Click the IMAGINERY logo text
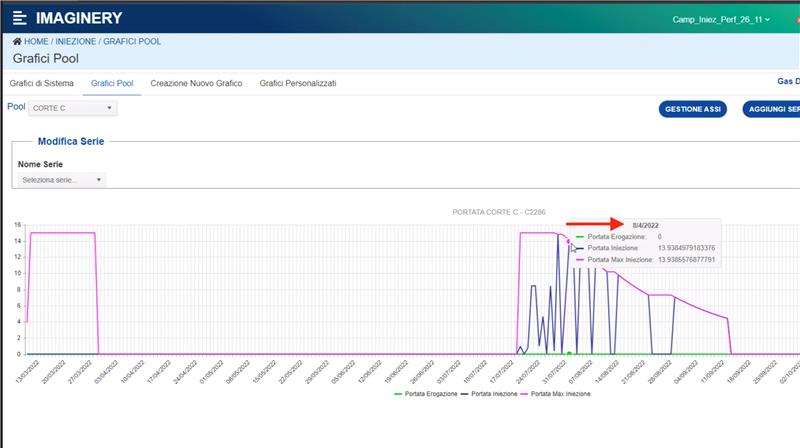 tap(79, 18)
